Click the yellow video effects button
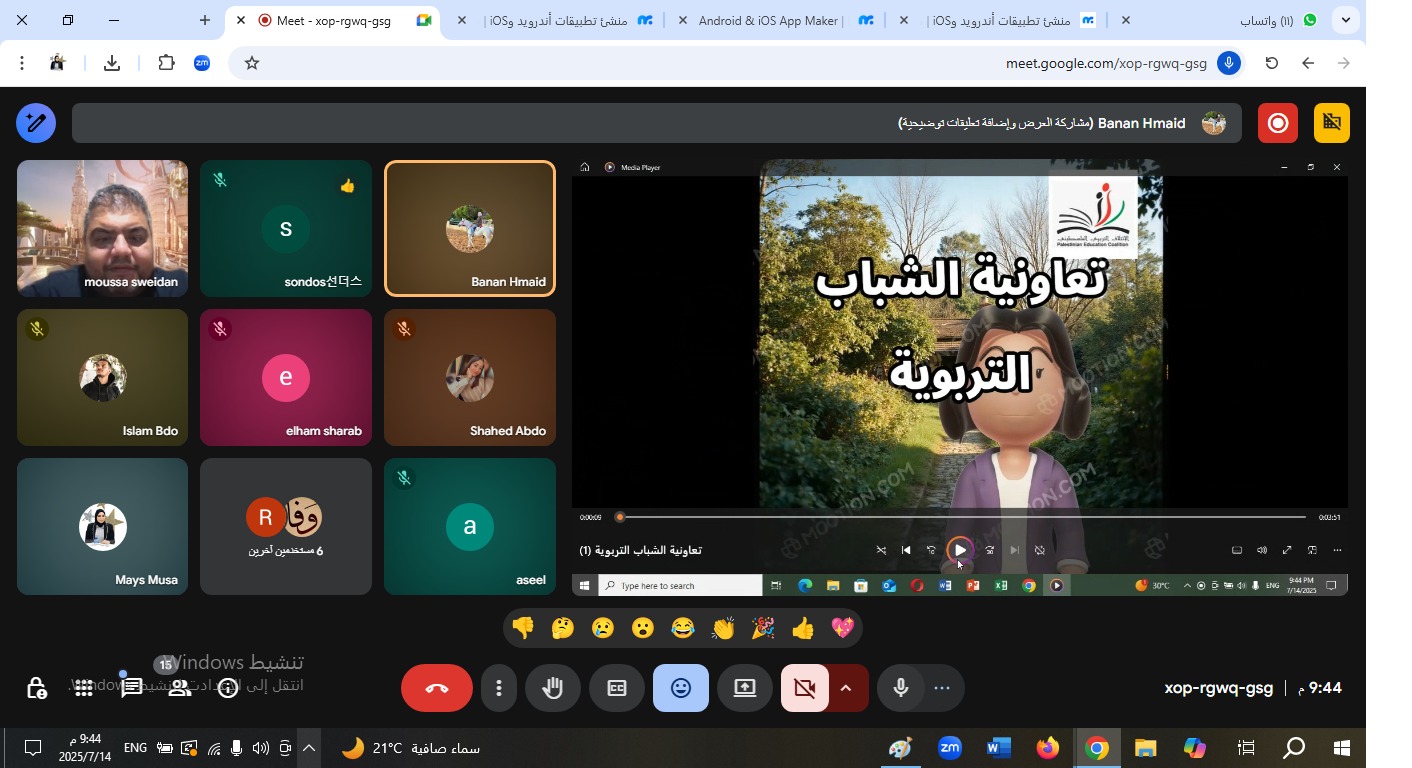The image size is (1412, 768). (1332, 123)
